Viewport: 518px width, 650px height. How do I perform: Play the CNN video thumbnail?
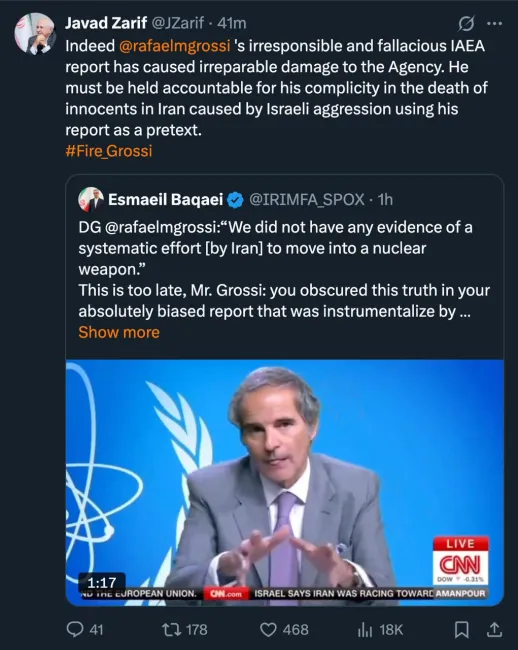(x=285, y=483)
